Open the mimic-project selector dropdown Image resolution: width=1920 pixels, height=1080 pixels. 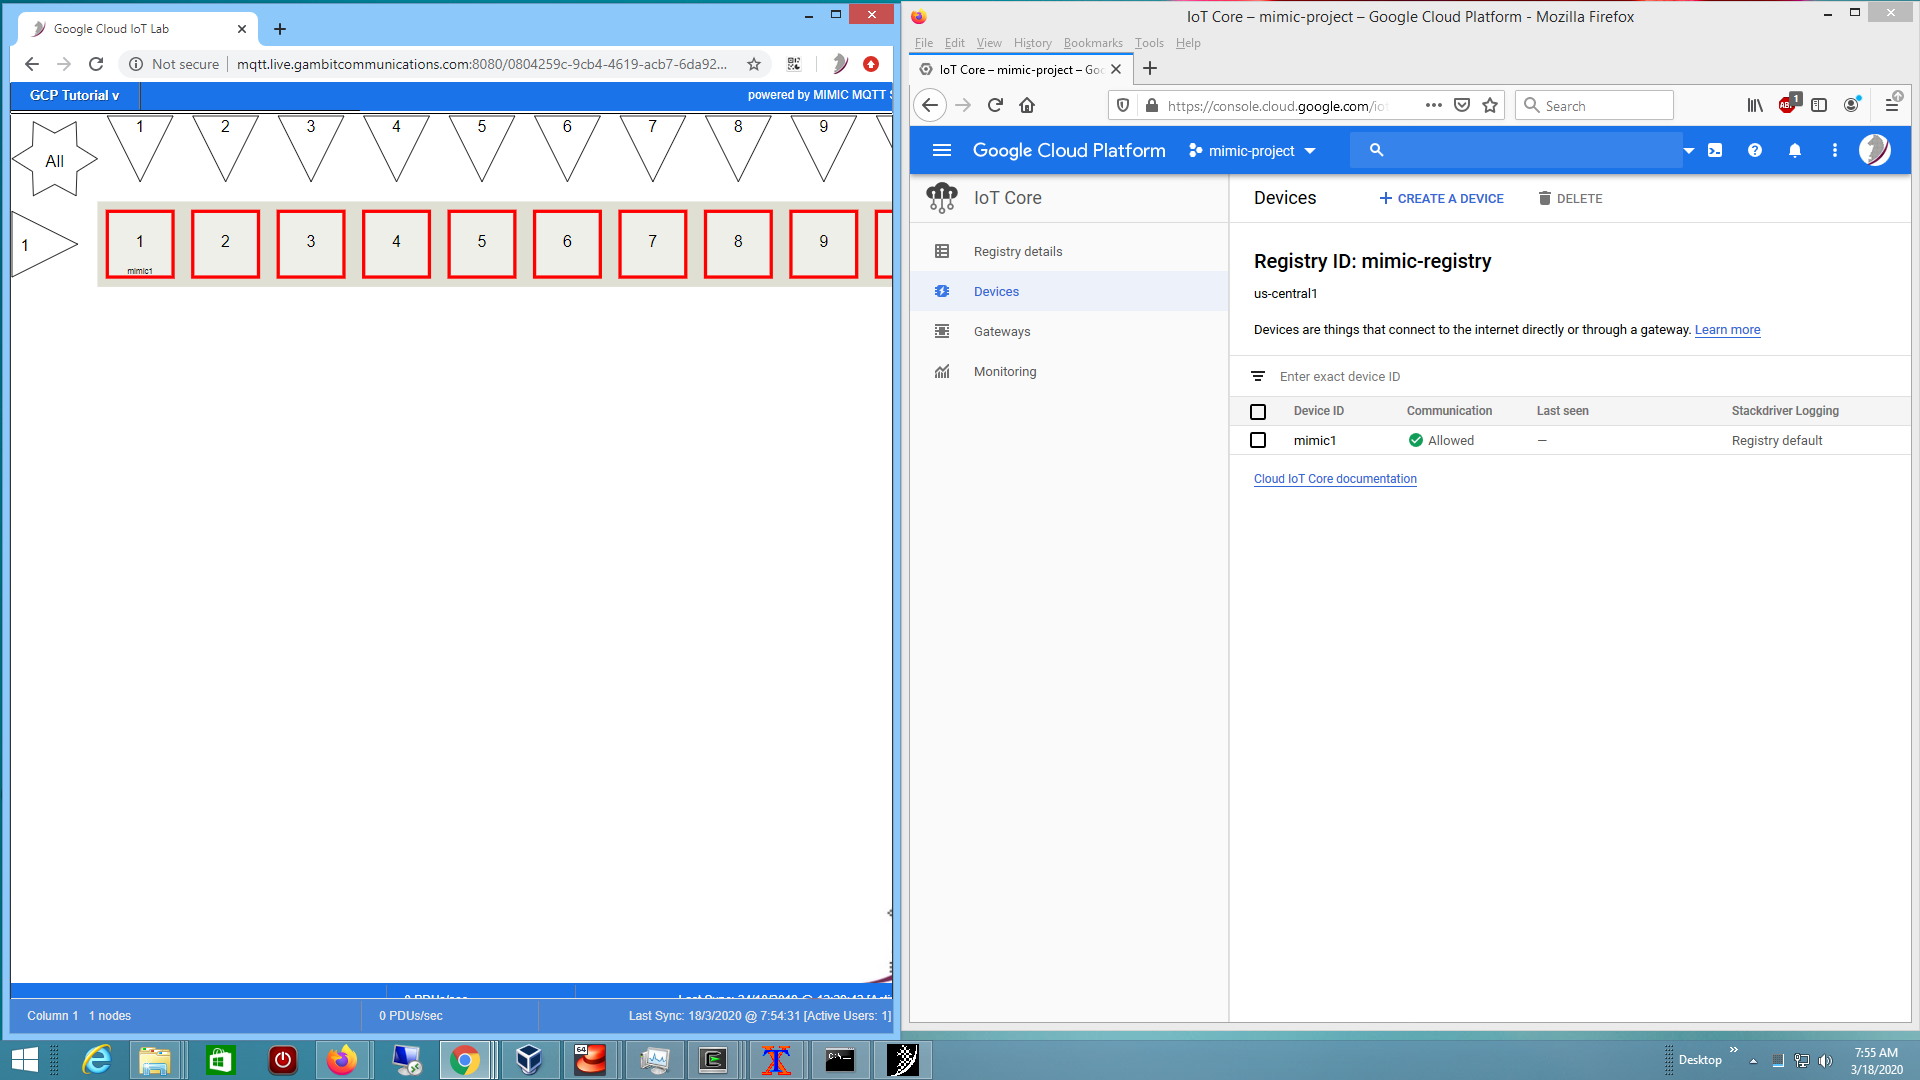pyautogui.click(x=1252, y=150)
